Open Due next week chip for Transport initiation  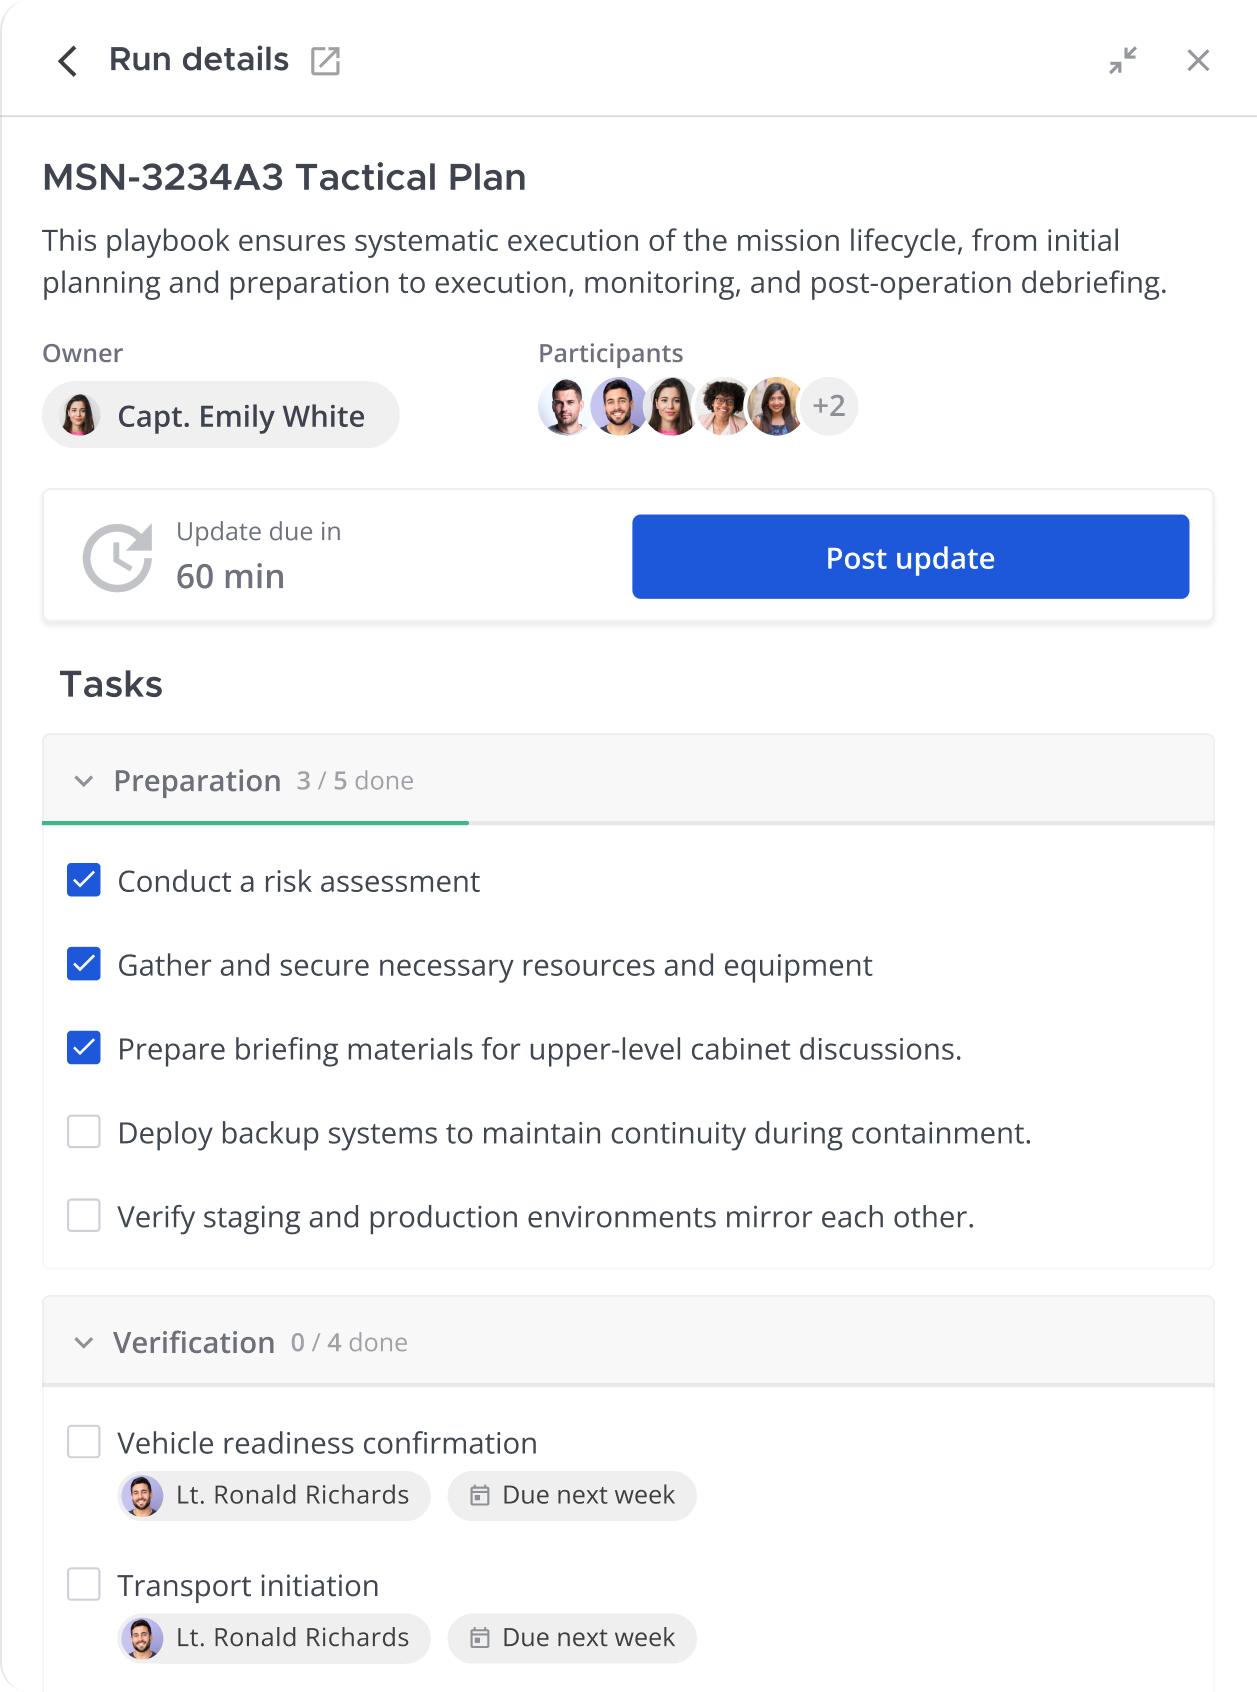point(572,1638)
